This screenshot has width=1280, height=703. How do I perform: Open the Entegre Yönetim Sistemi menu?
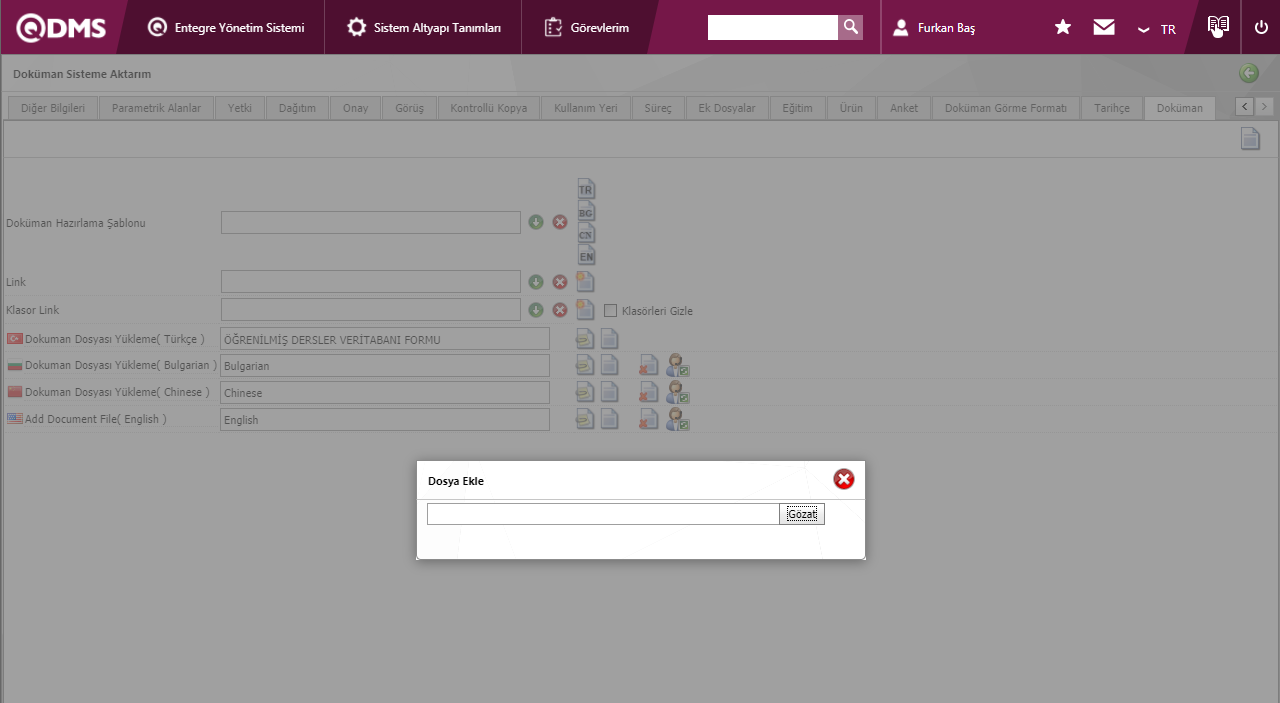click(226, 28)
